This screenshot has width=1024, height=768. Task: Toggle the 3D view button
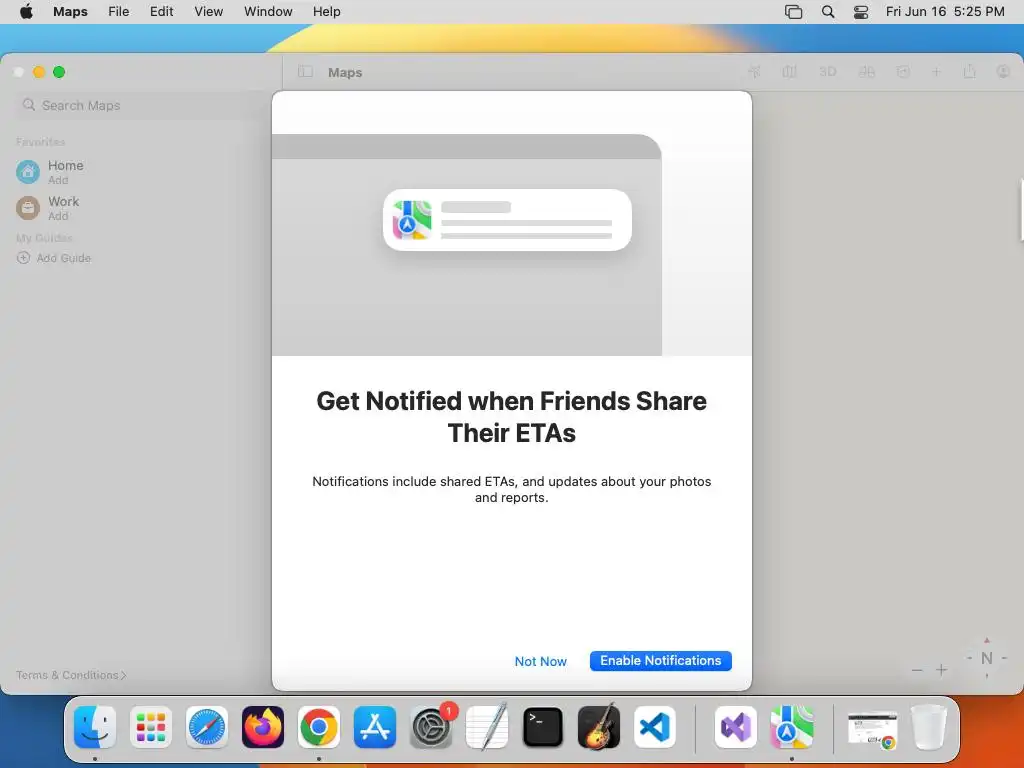point(827,72)
